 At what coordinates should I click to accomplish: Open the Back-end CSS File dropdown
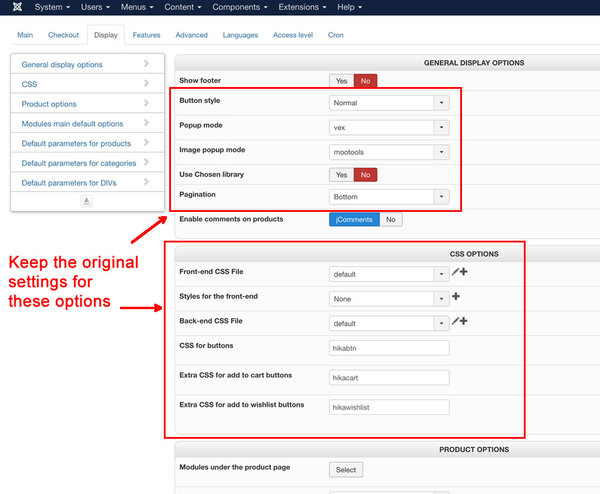tap(389, 324)
